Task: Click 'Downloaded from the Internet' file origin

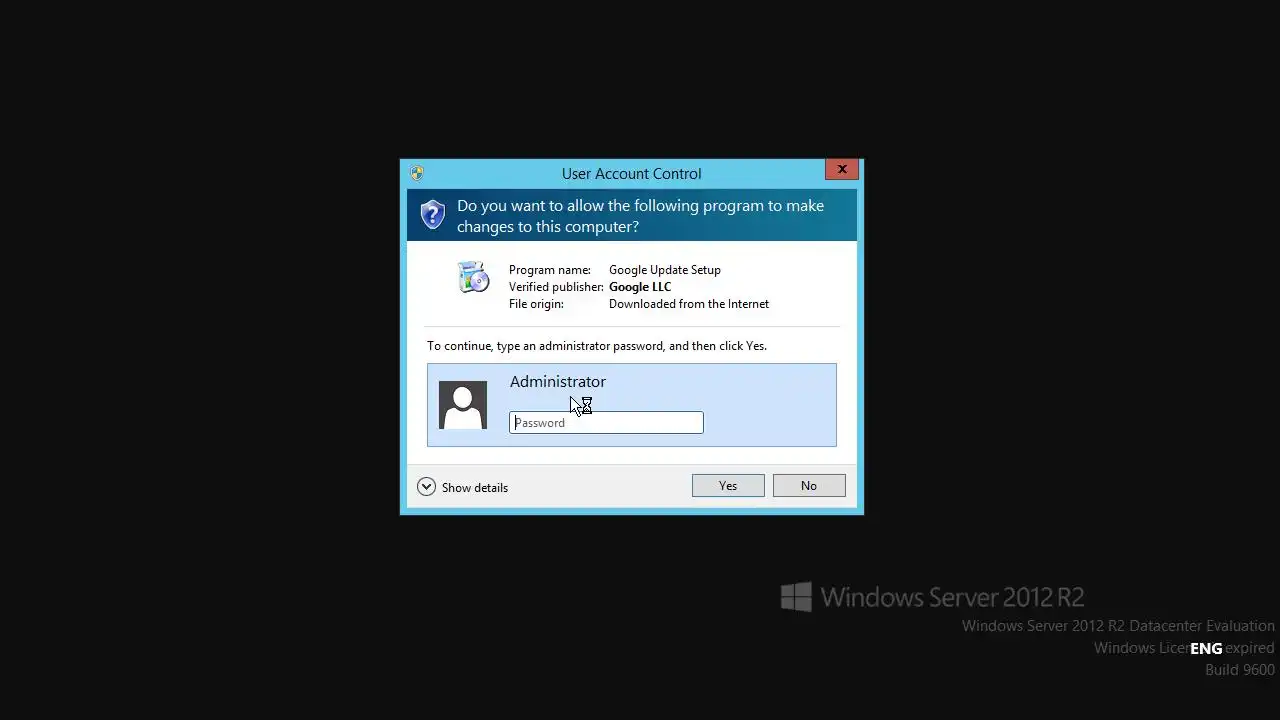Action: (689, 304)
